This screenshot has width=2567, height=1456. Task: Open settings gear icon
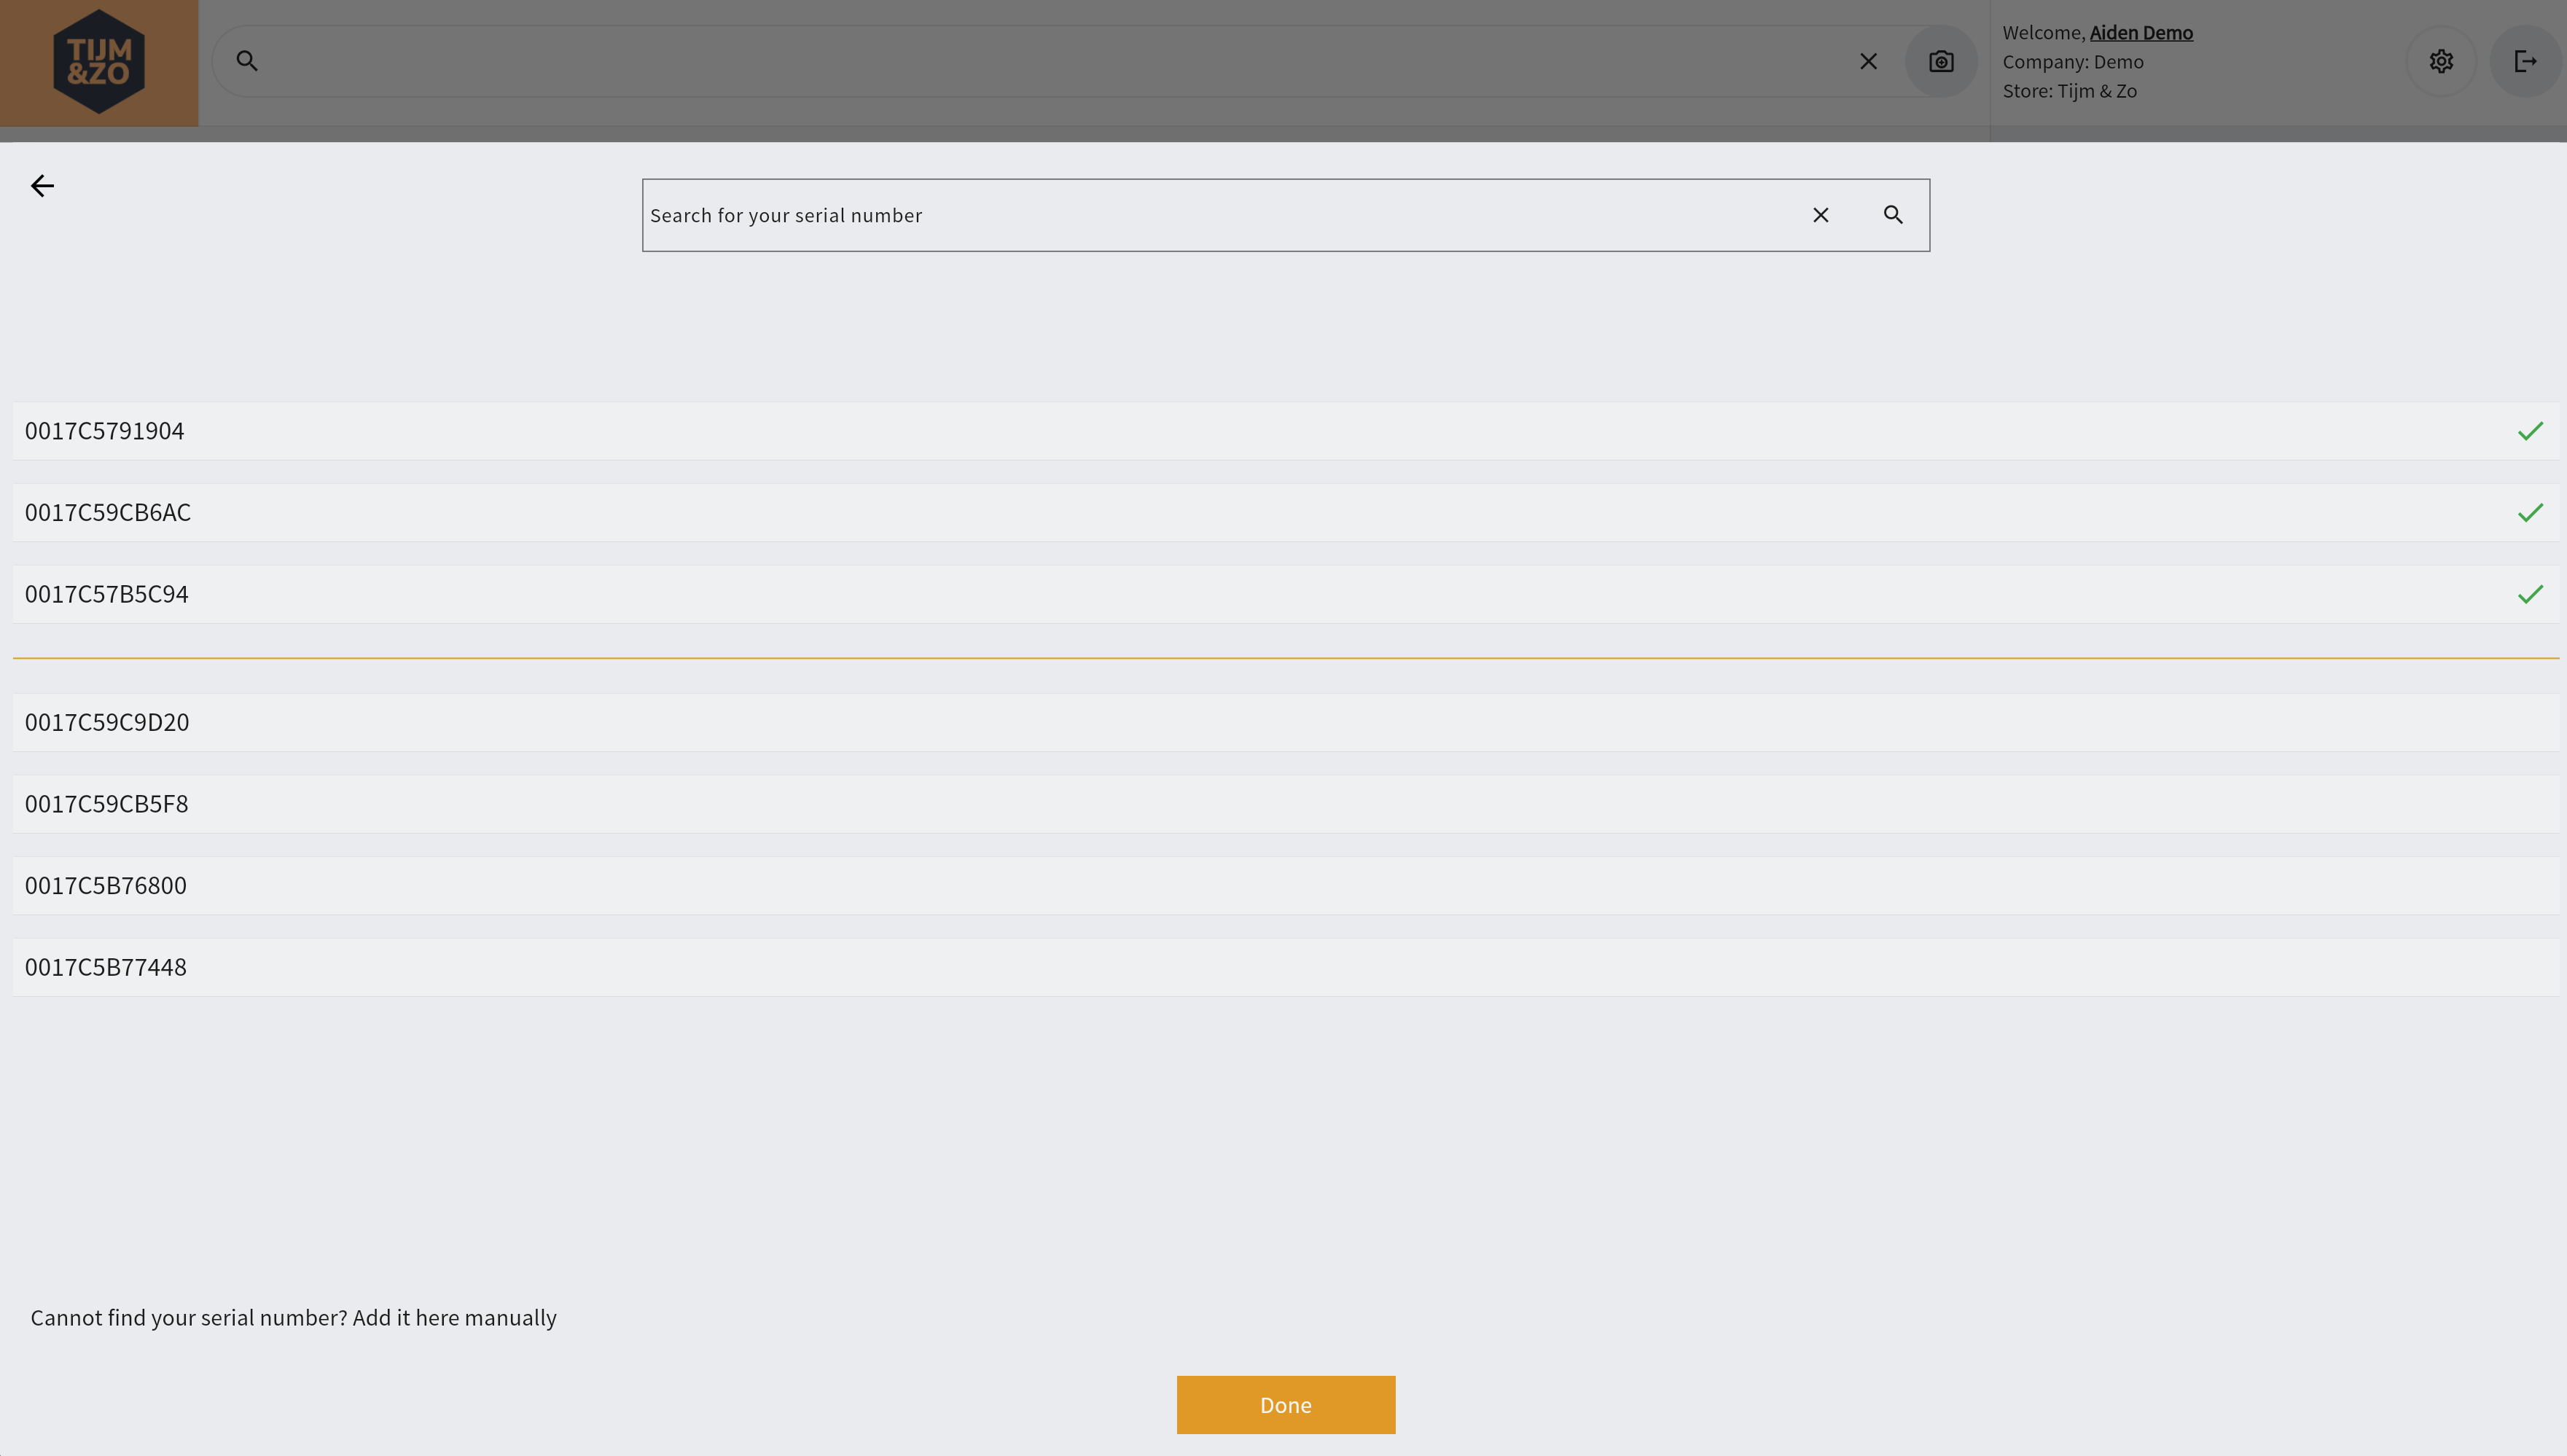coord(2440,61)
